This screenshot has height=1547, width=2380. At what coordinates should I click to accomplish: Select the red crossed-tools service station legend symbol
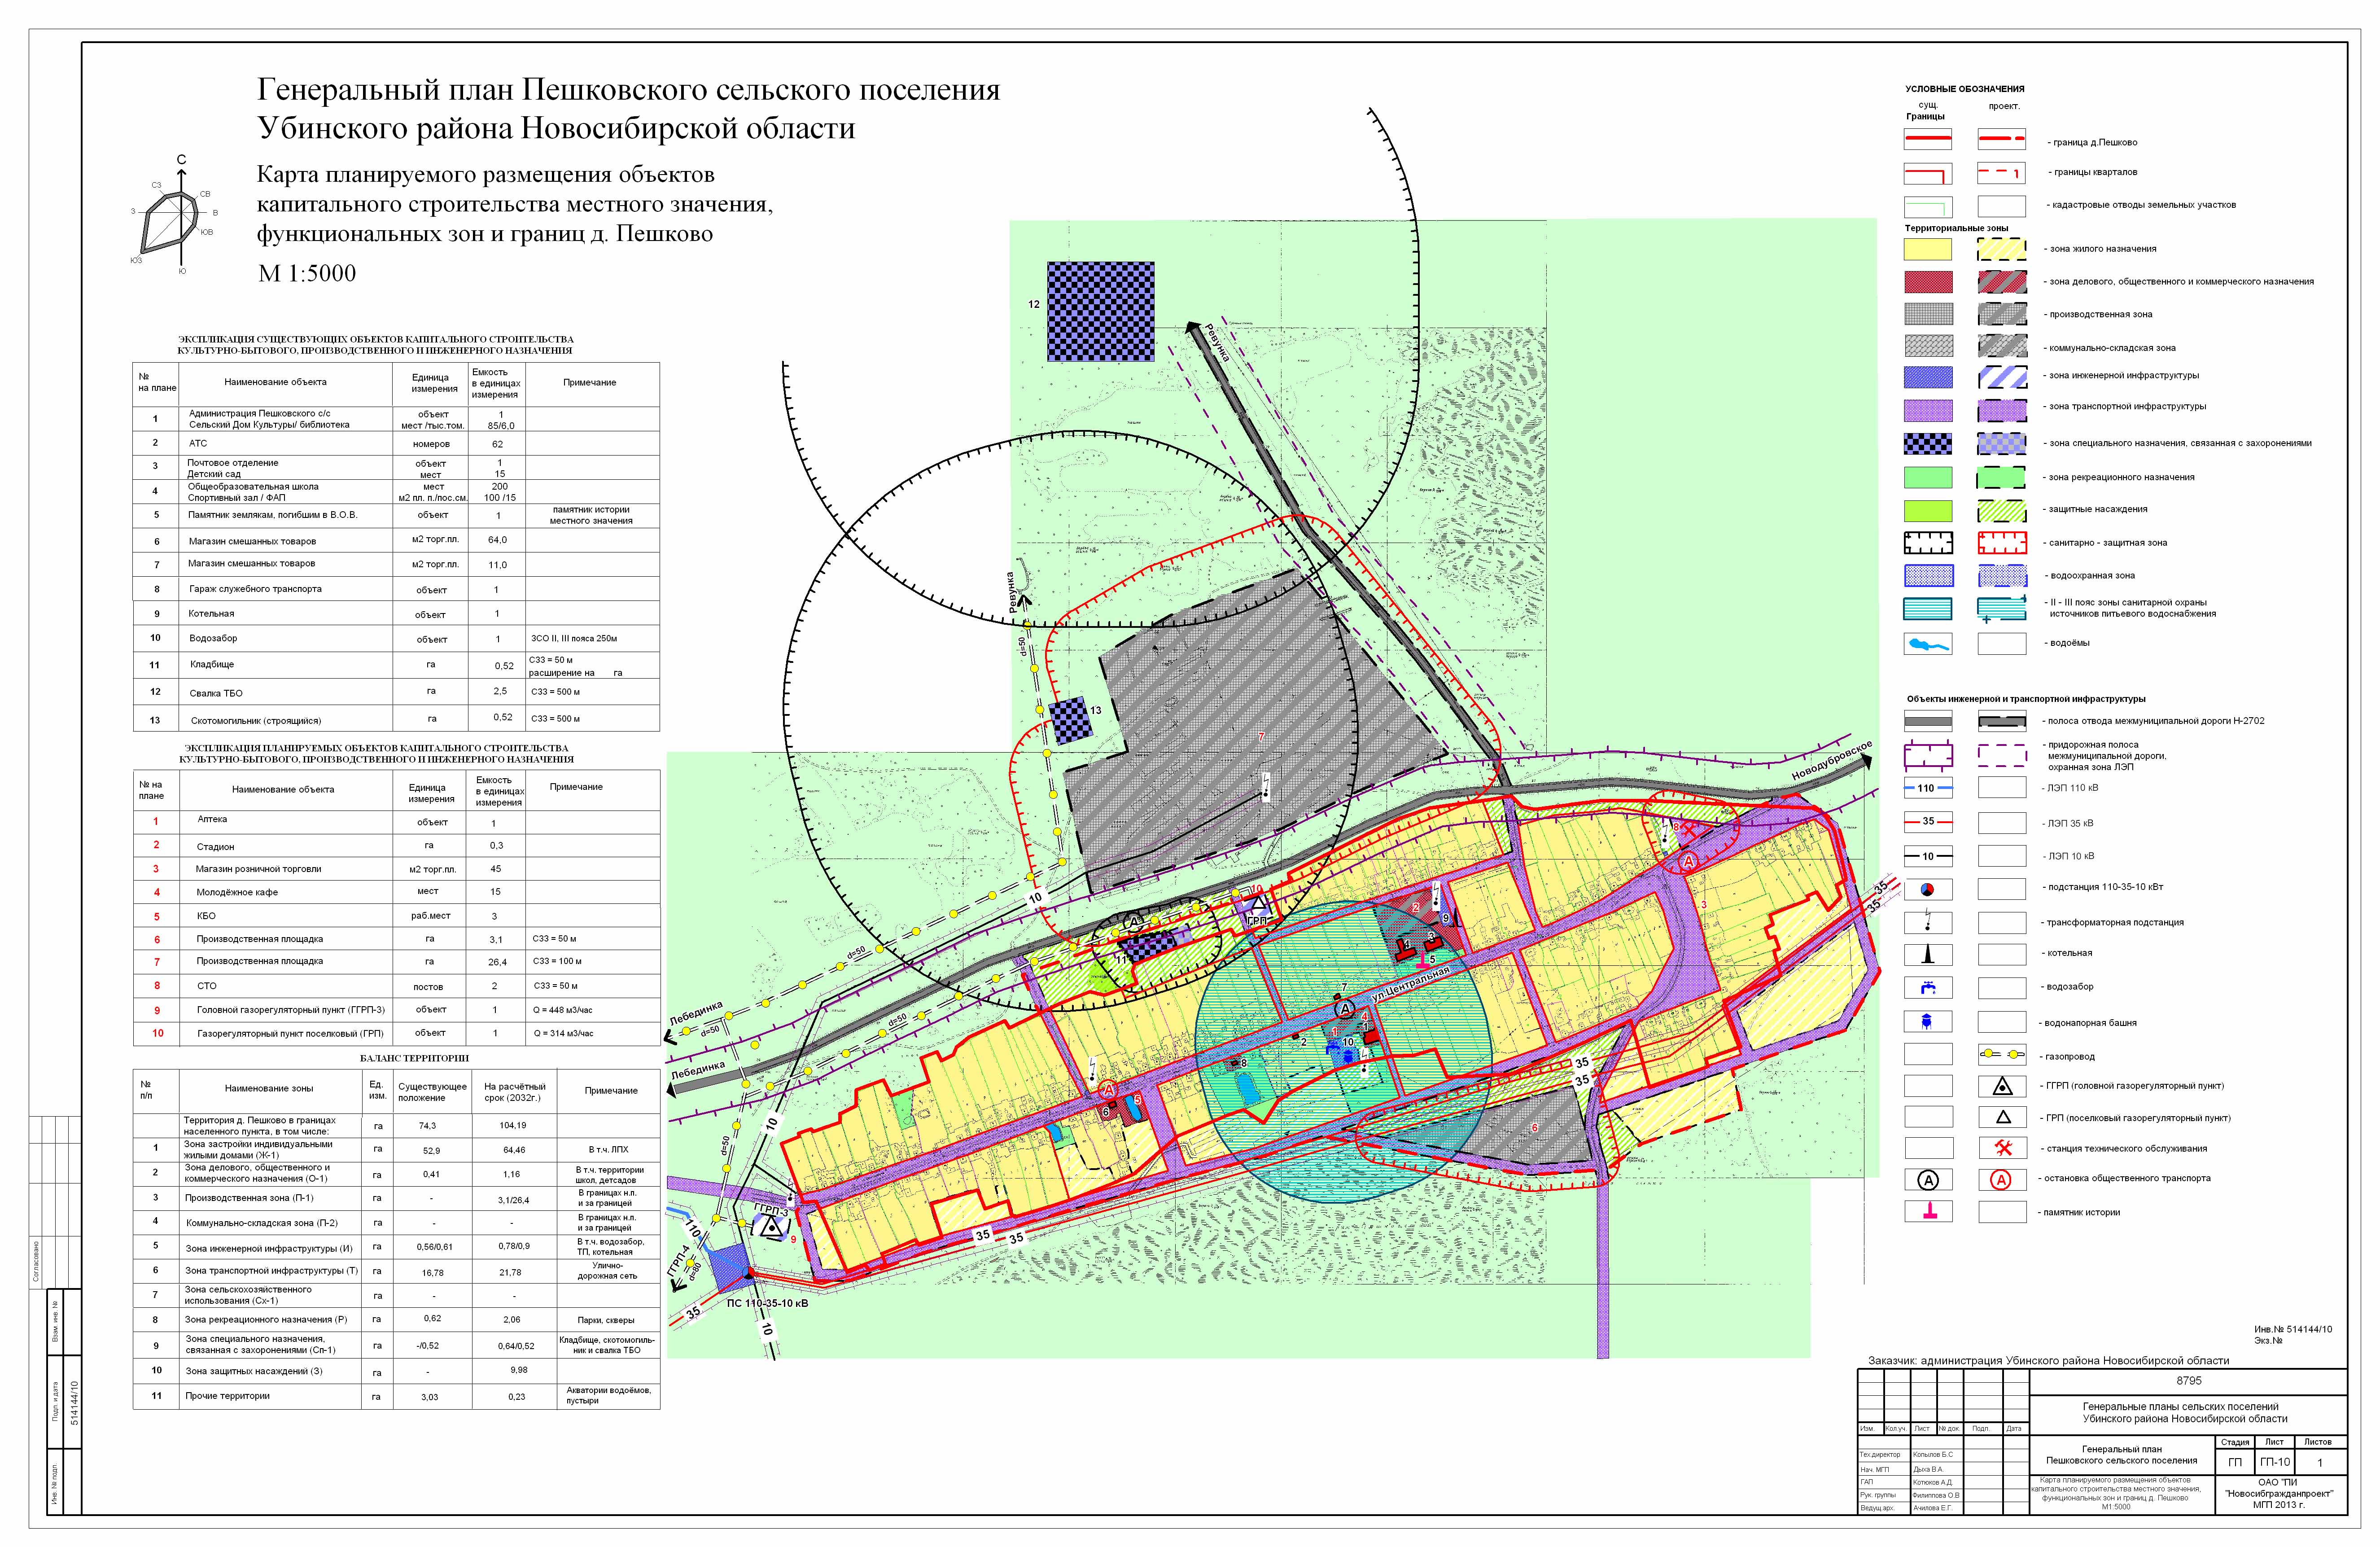click(x=2002, y=1148)
